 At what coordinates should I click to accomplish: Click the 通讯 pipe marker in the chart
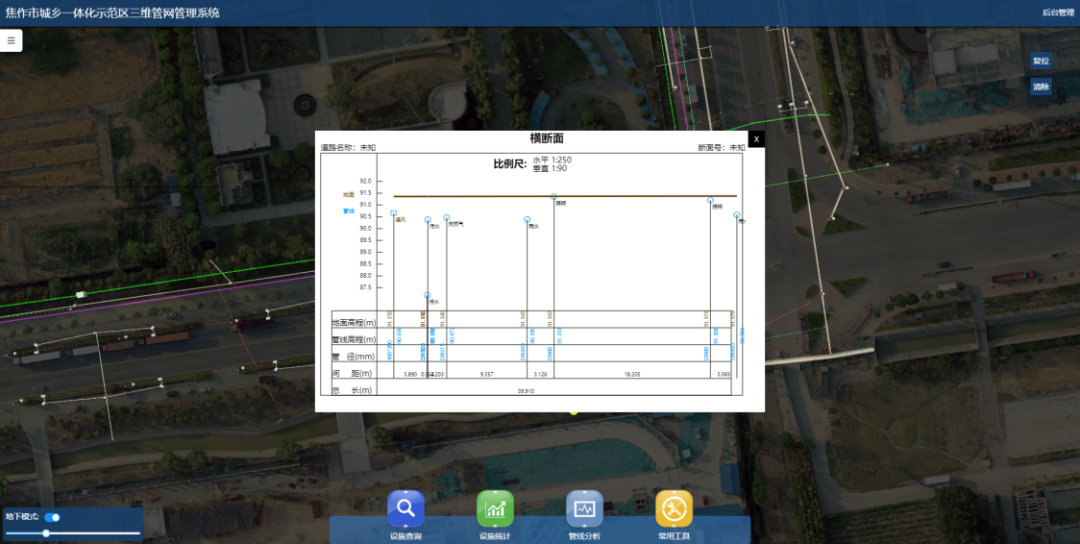pos(394,214)
